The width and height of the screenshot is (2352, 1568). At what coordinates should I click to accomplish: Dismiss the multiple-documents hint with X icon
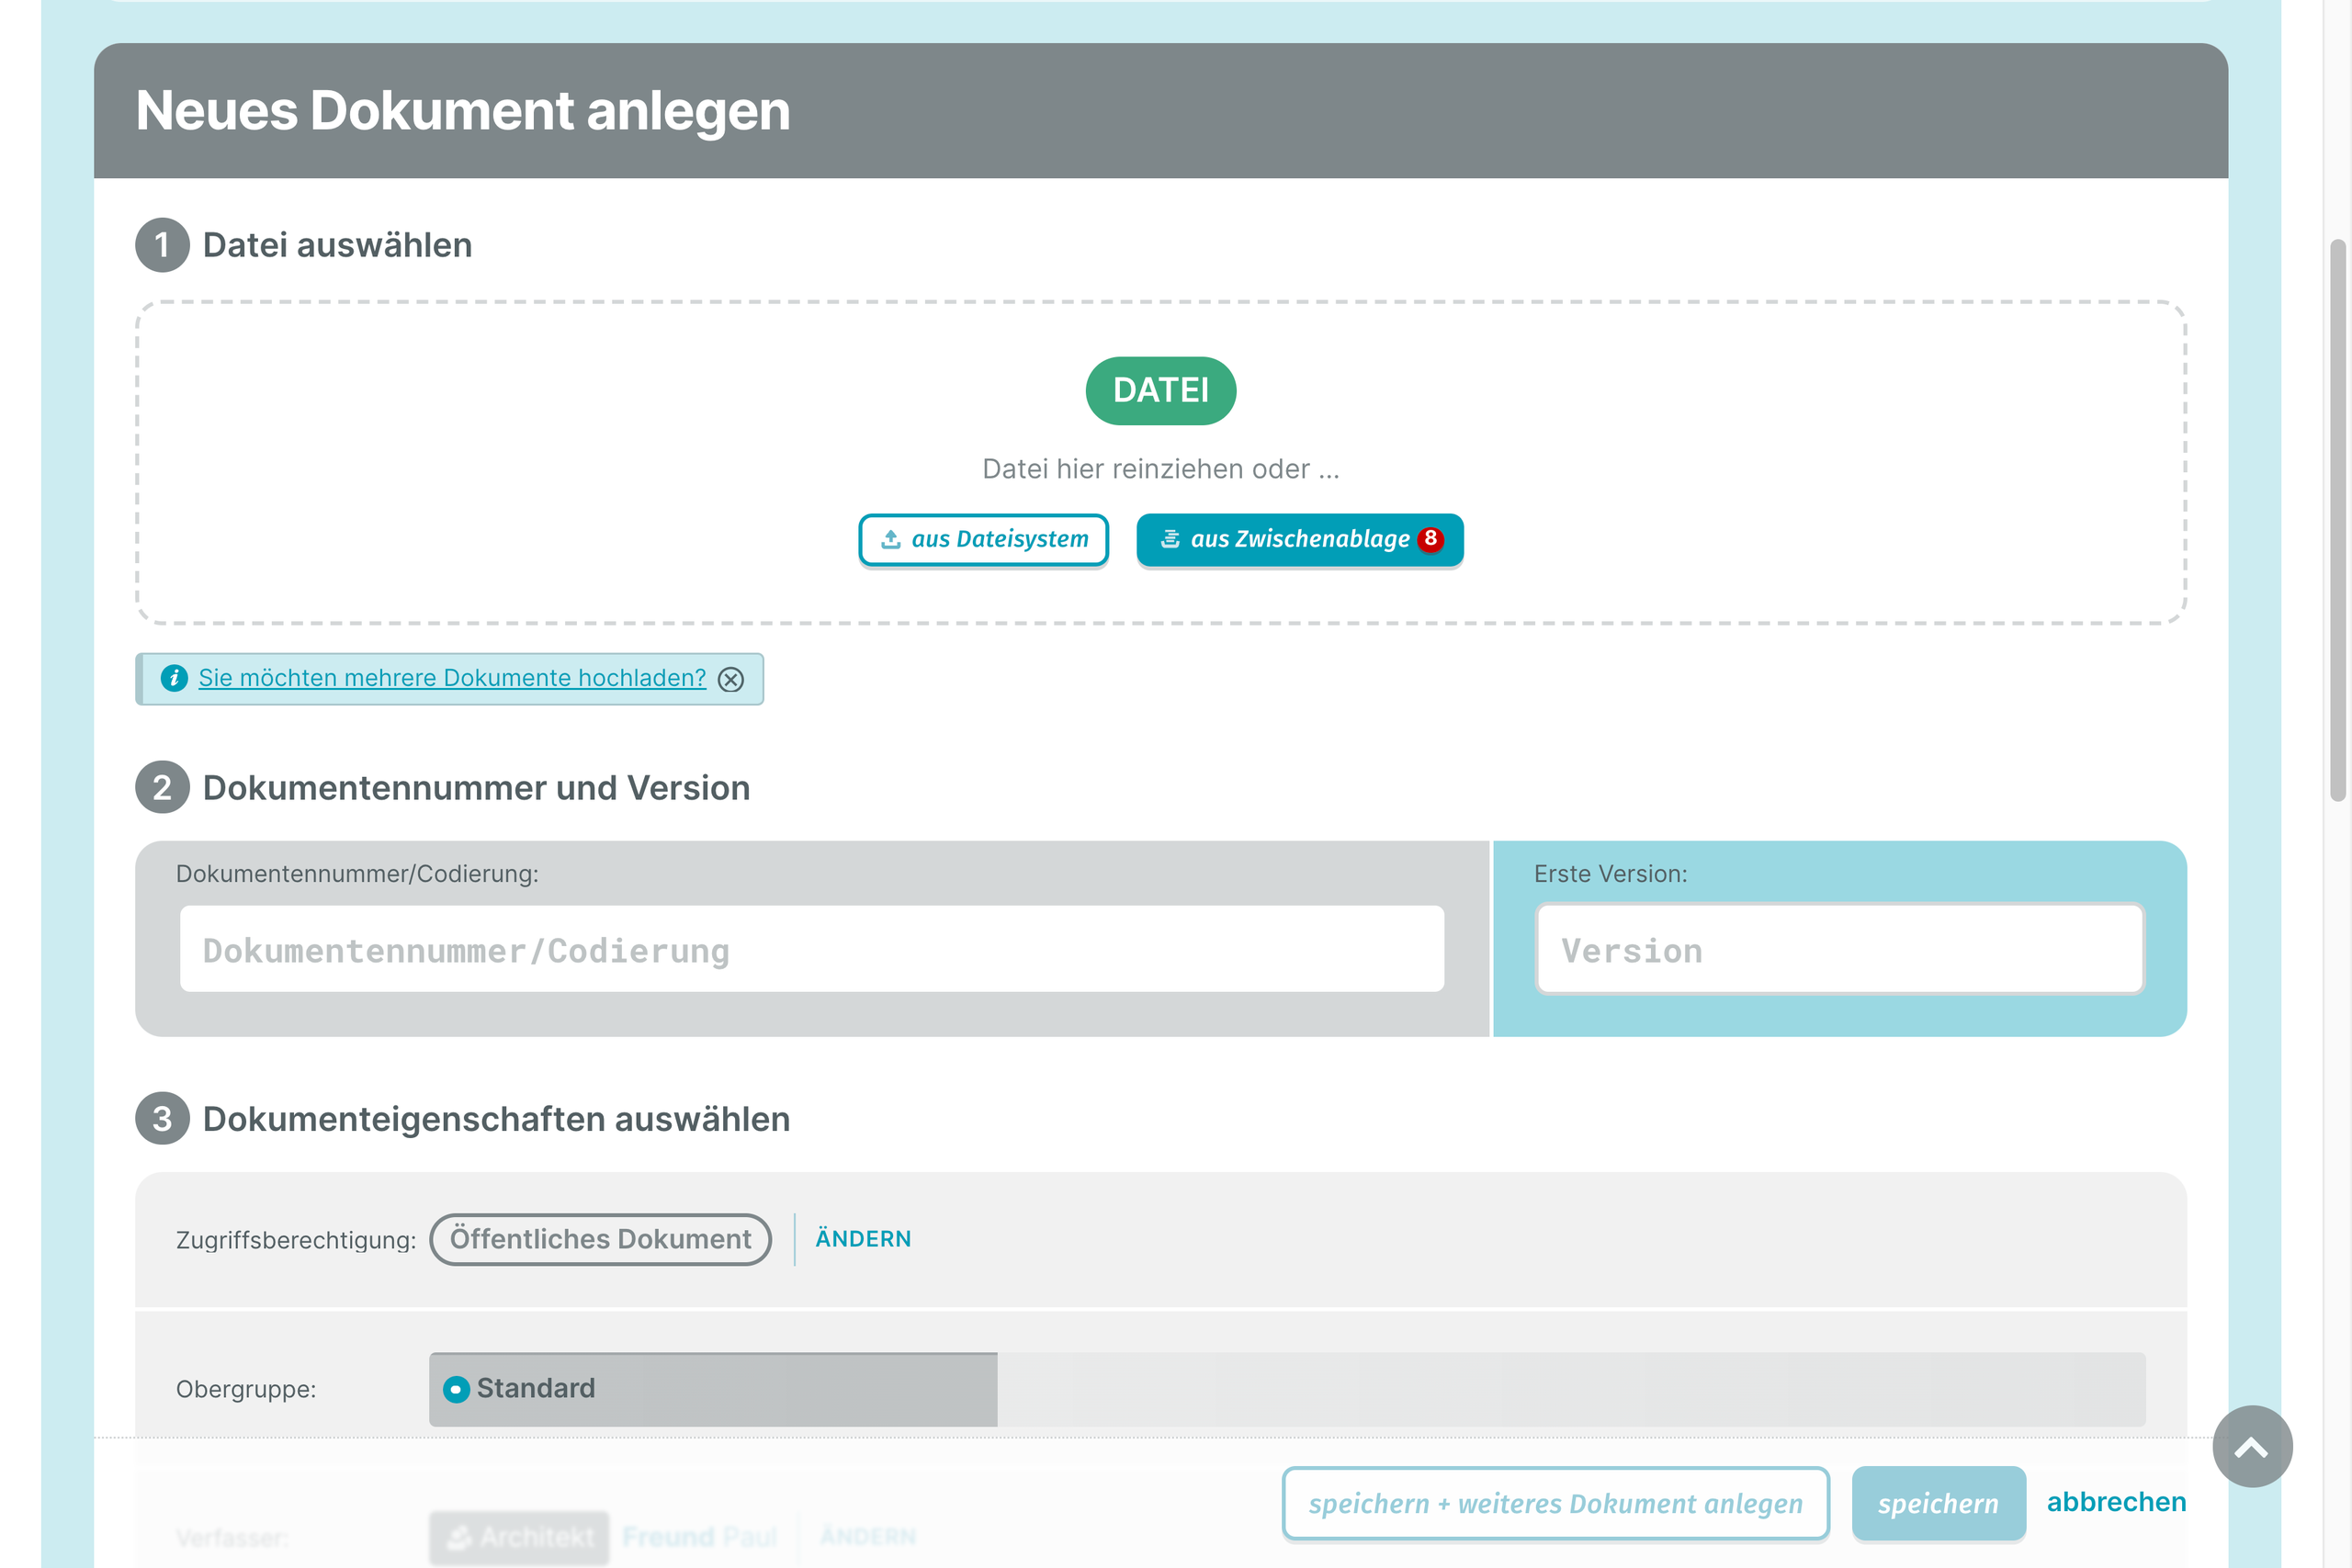731,679
